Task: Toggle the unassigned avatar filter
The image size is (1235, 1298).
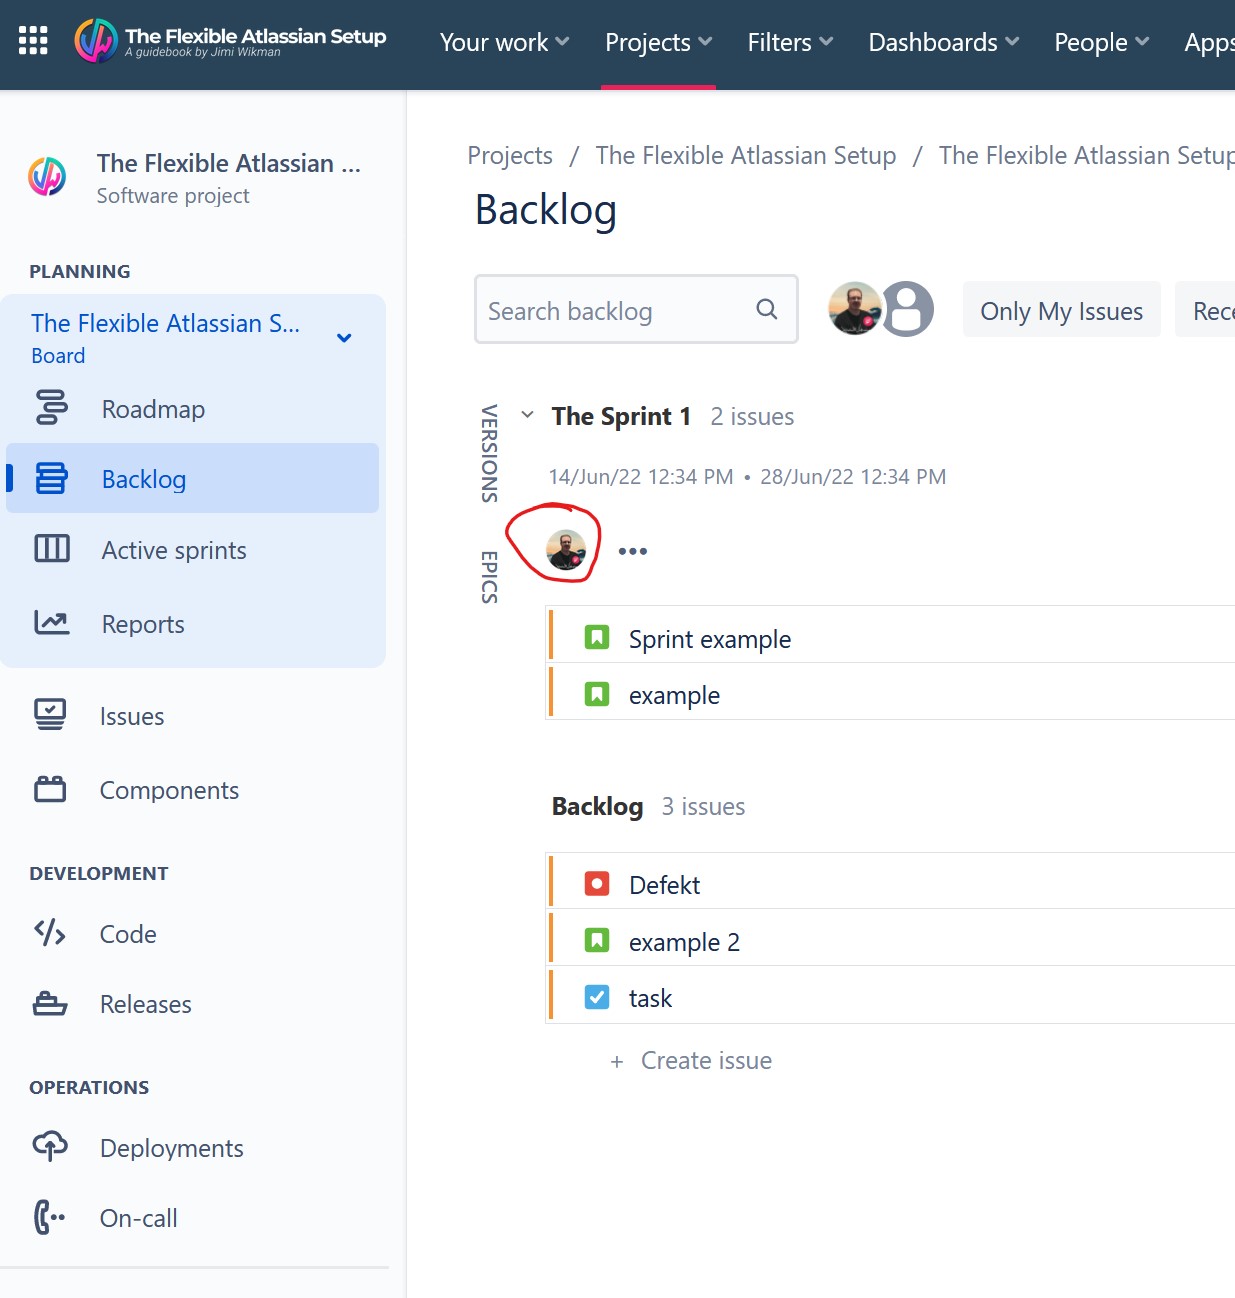Action: tap(907, 309)
